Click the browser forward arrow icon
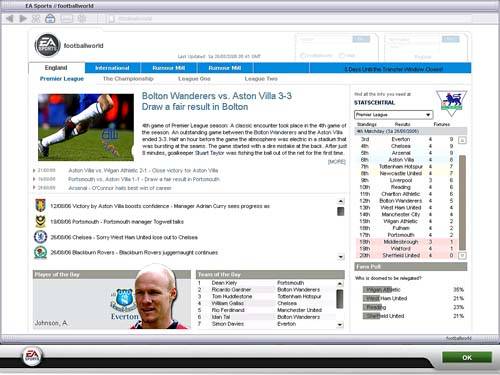The width and height of the screenshot is (500, 375). click(23, 19)
